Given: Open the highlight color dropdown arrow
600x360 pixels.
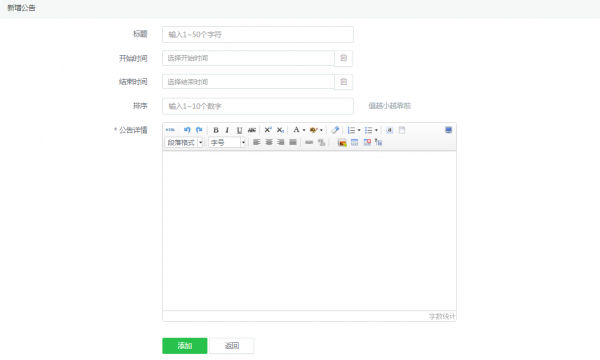Looking at the screenshot, I should tap(321, 130).
